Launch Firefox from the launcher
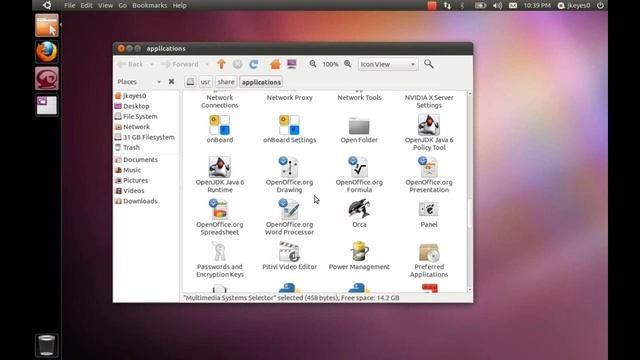 click(47, 52)
